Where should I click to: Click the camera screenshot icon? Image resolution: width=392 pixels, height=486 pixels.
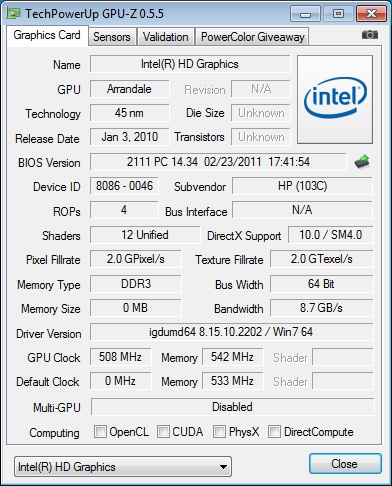(370, 34)
